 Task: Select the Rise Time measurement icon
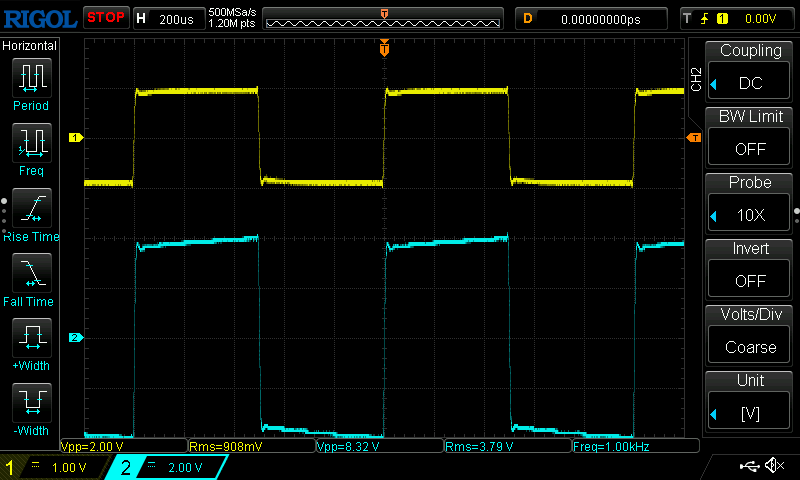click(x=32, y=208)
